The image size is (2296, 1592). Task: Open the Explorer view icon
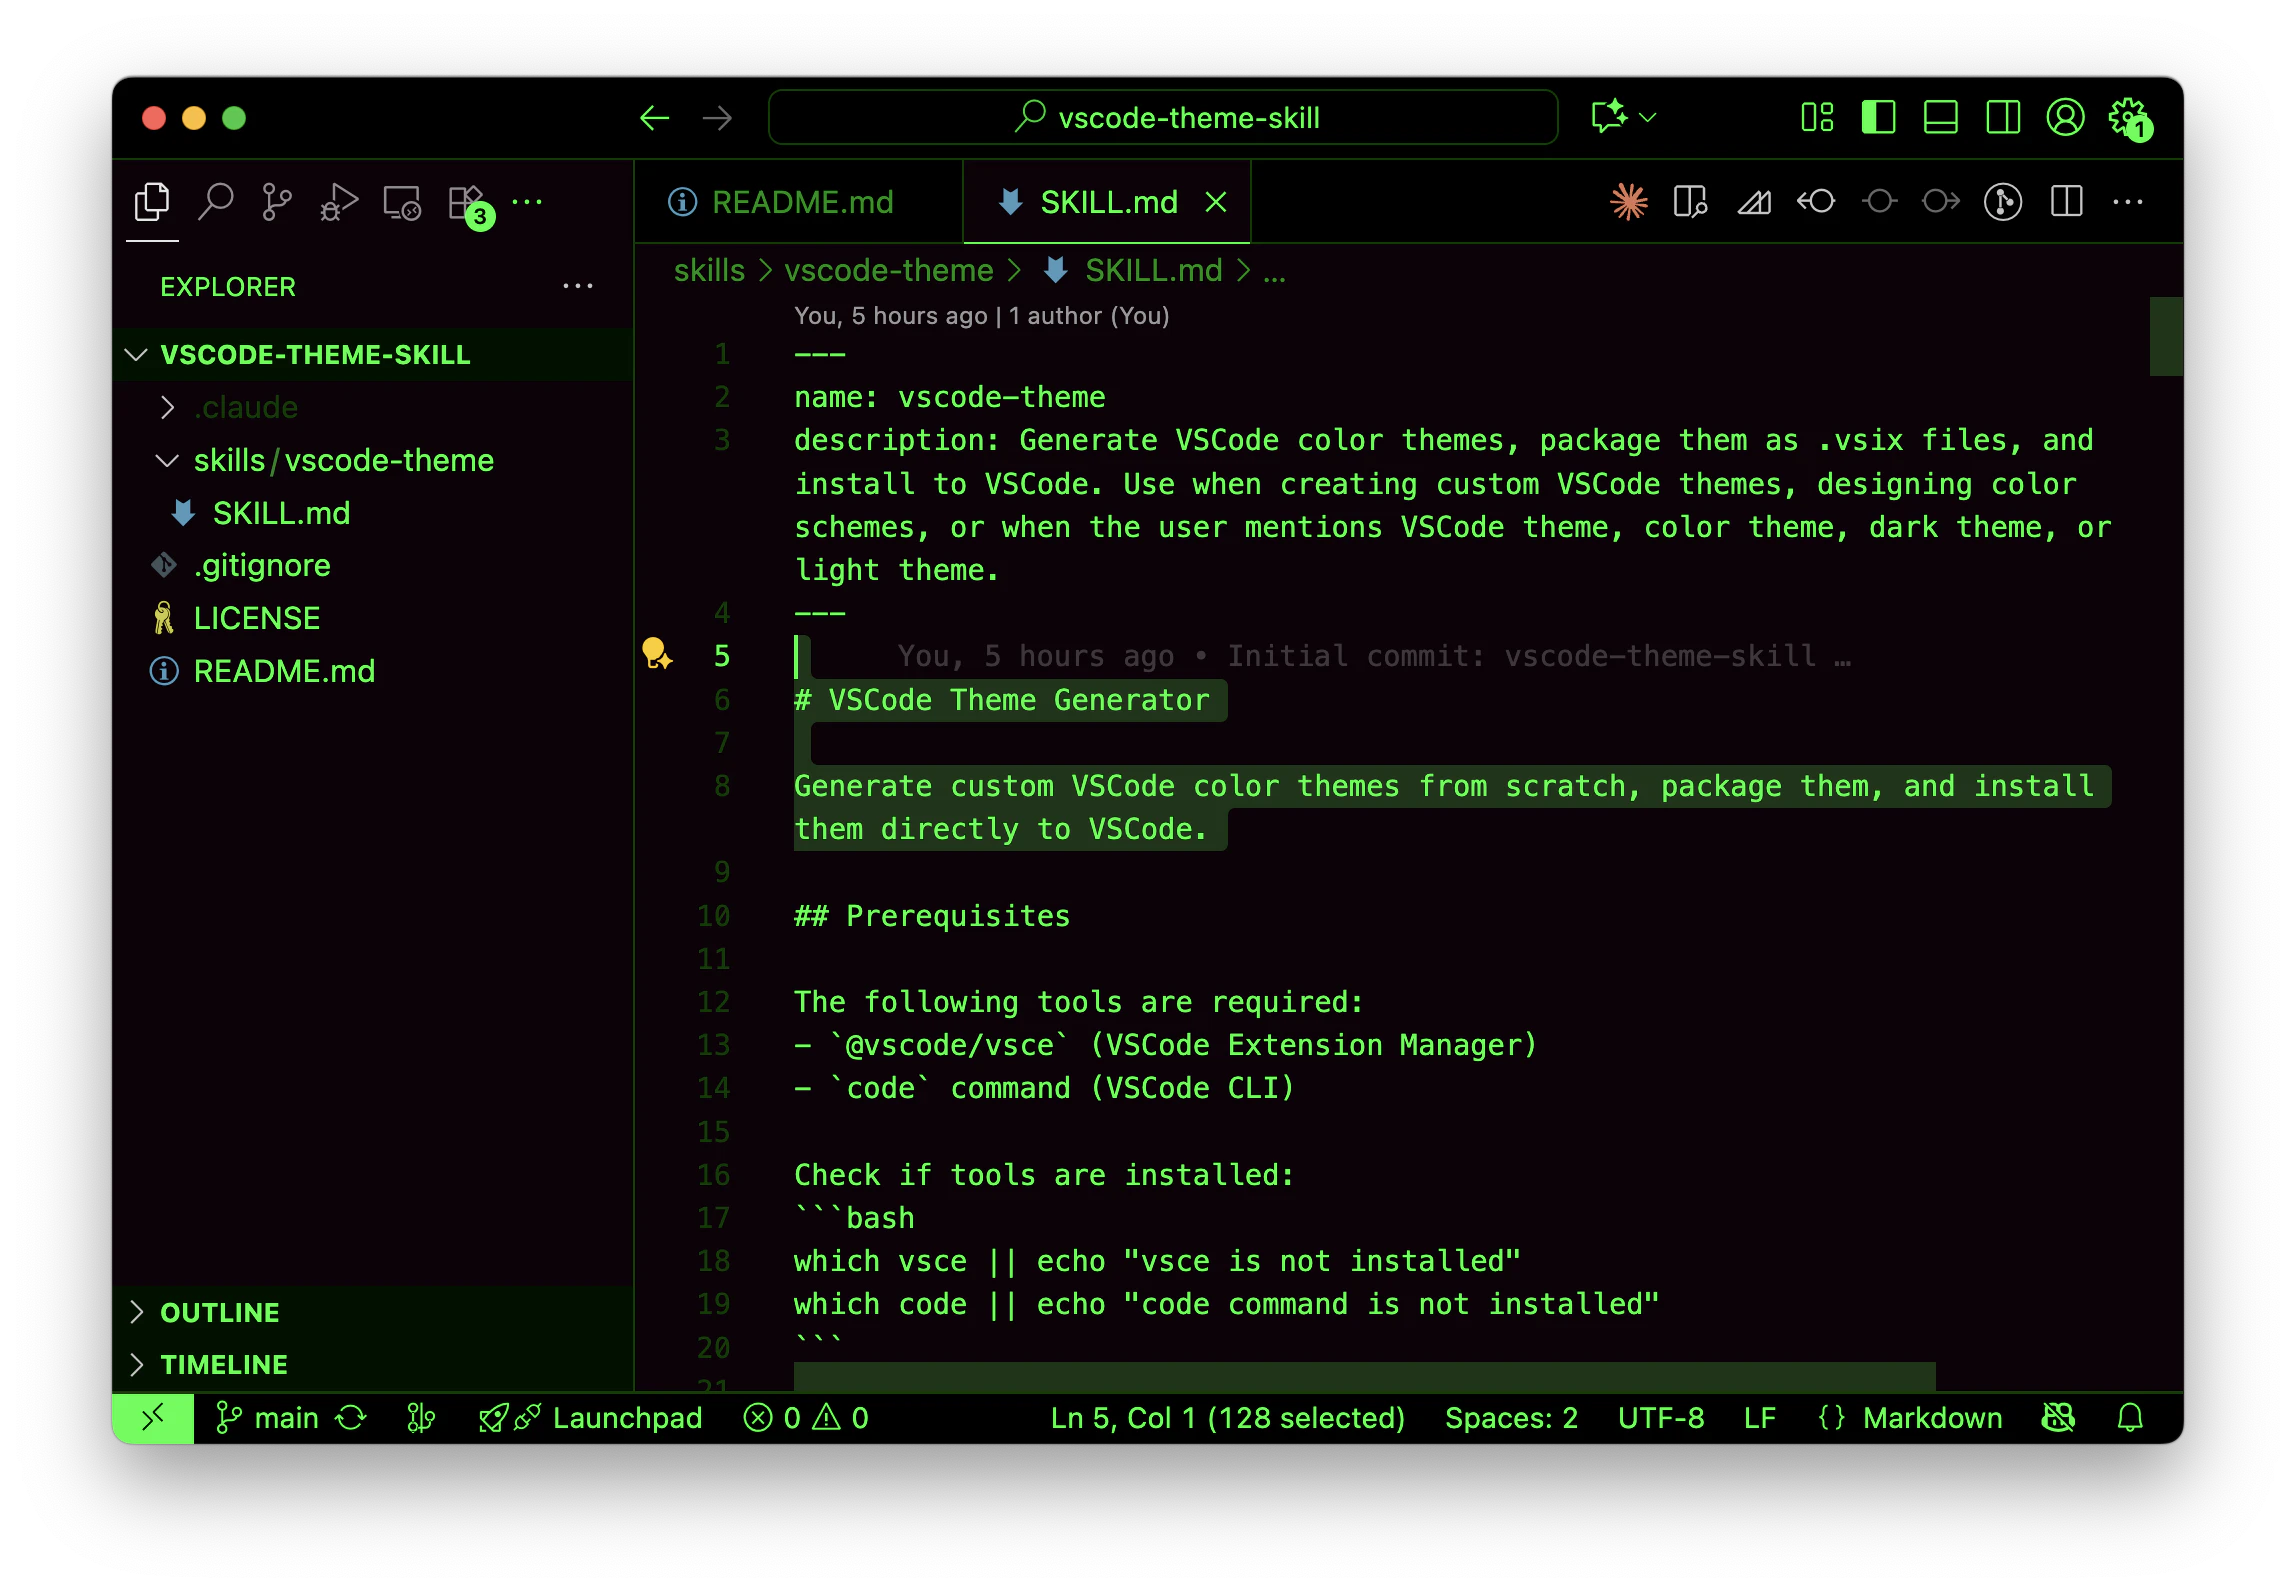tap(152, 202)
